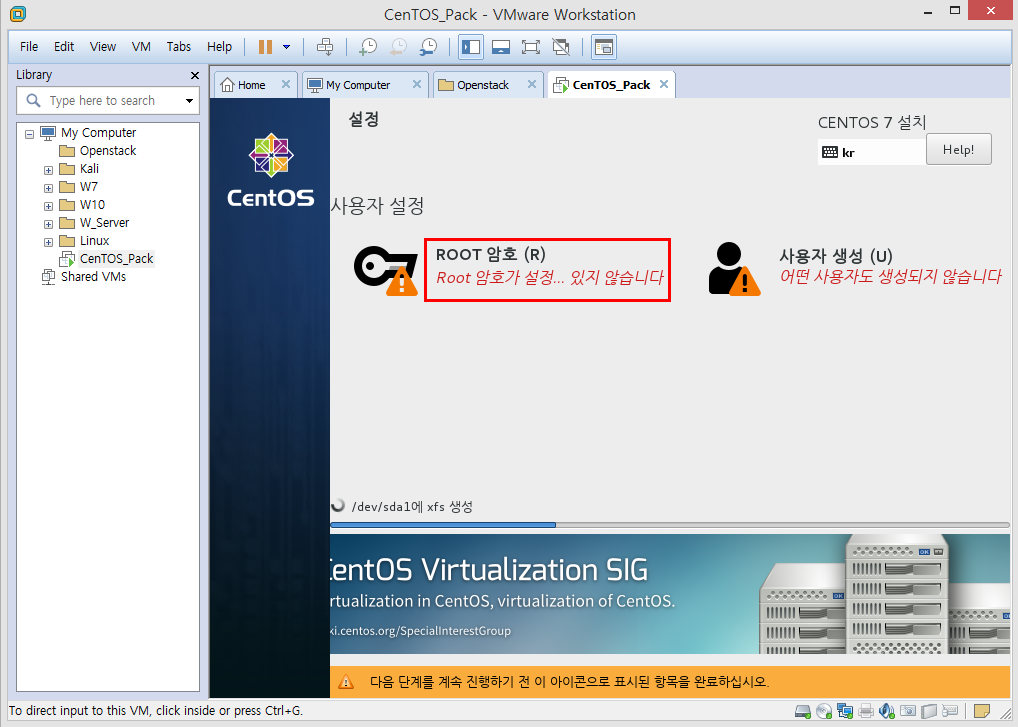1018x727 pixels.
Task: Select the Linux folder in library
Action: click(x=84, y=241)
